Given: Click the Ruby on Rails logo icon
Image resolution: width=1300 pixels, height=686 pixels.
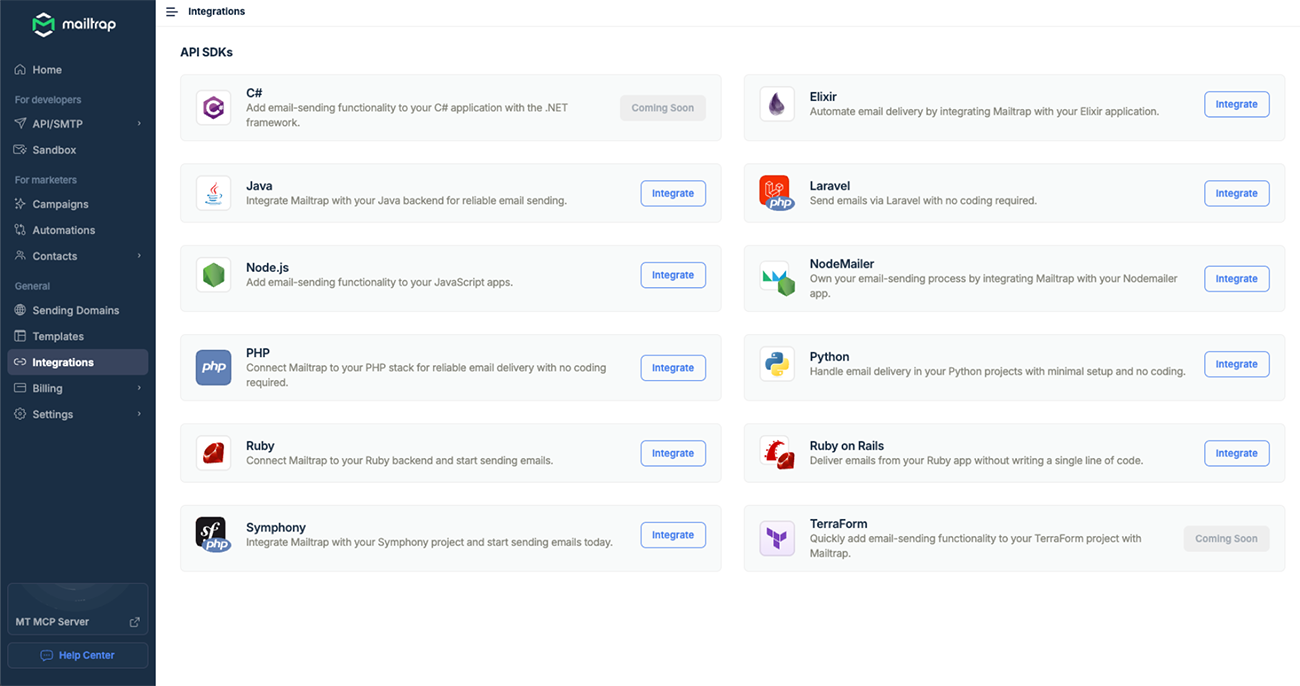Looking at the screenshot, I should [x=777, y=453].
